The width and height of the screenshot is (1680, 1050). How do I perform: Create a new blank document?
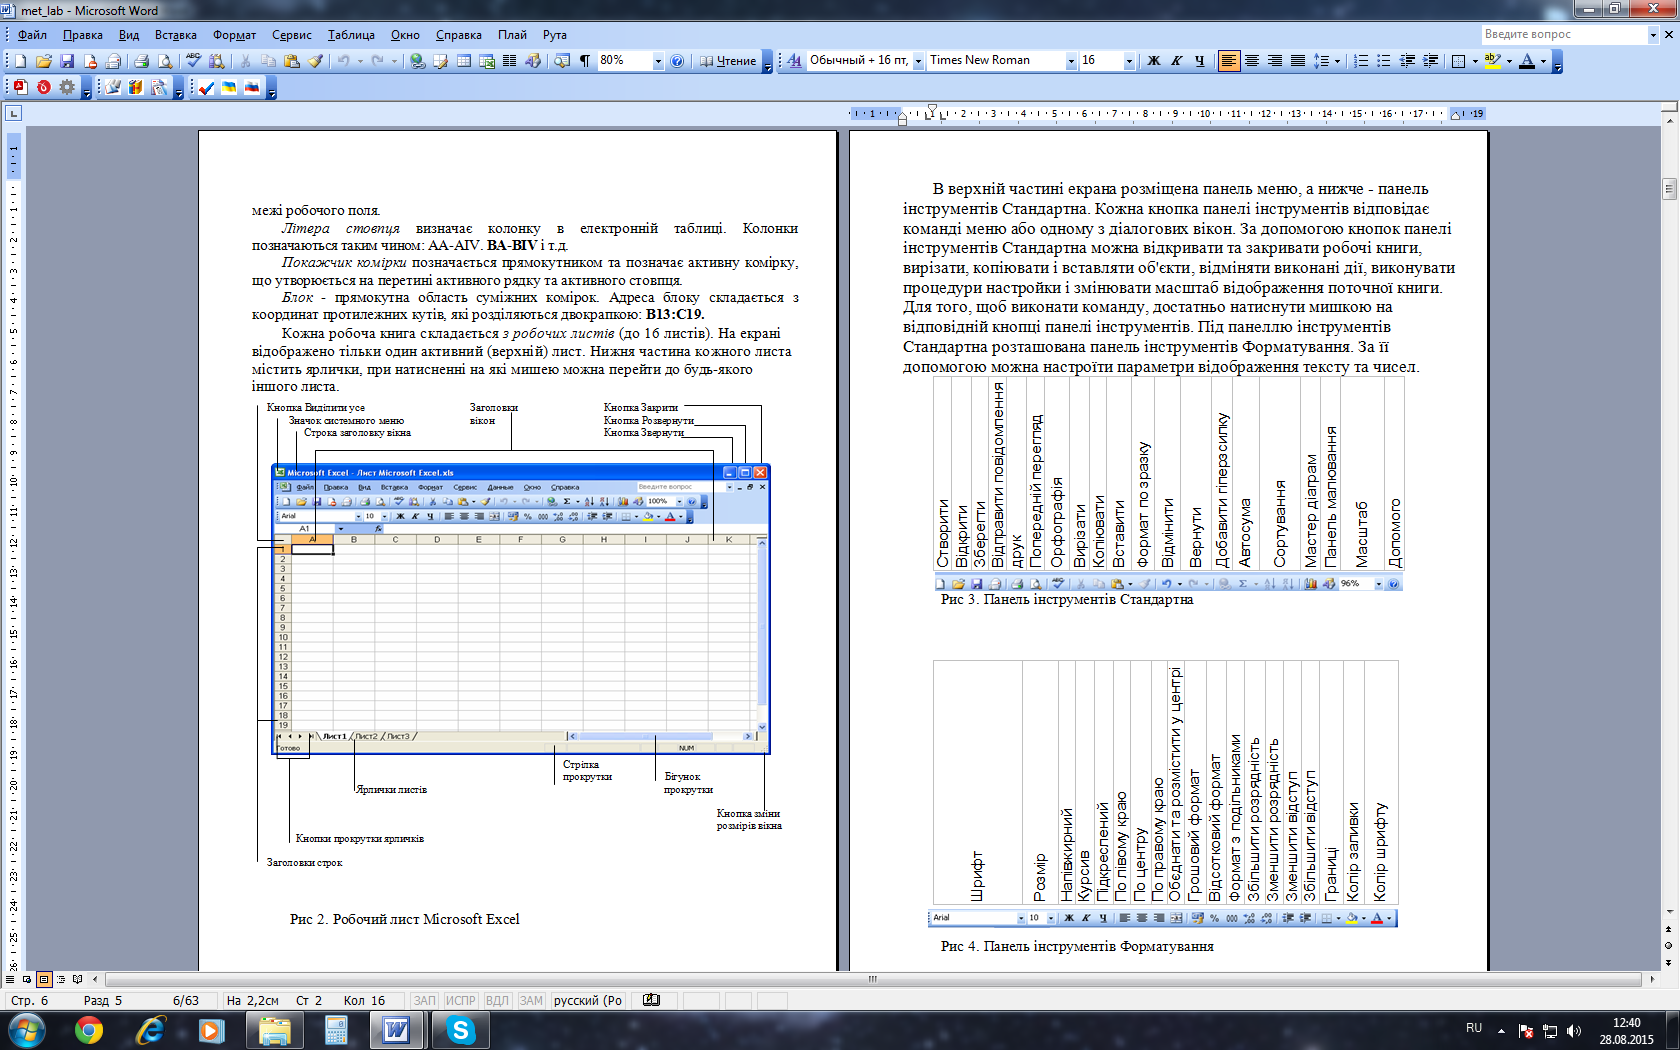[21, 61]
